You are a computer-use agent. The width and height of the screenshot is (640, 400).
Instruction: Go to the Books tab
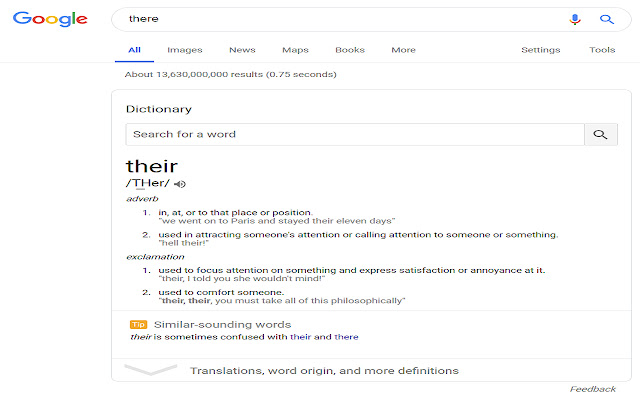point(350,50)
